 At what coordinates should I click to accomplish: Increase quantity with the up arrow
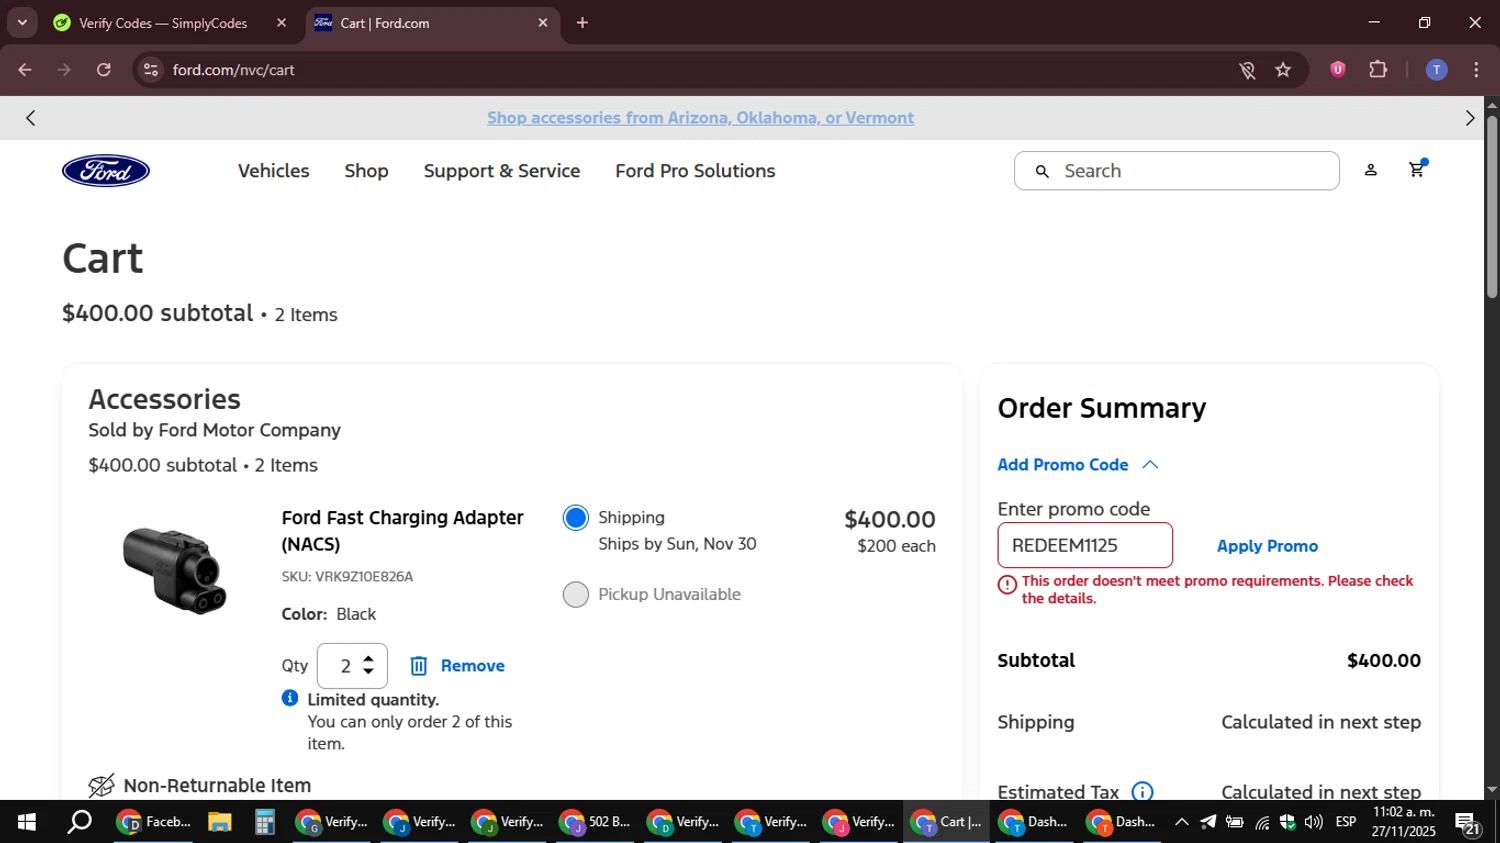[369, 659]
